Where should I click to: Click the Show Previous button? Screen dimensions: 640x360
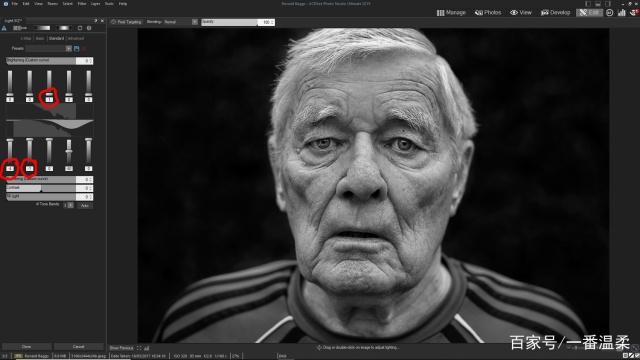[122, 348]
